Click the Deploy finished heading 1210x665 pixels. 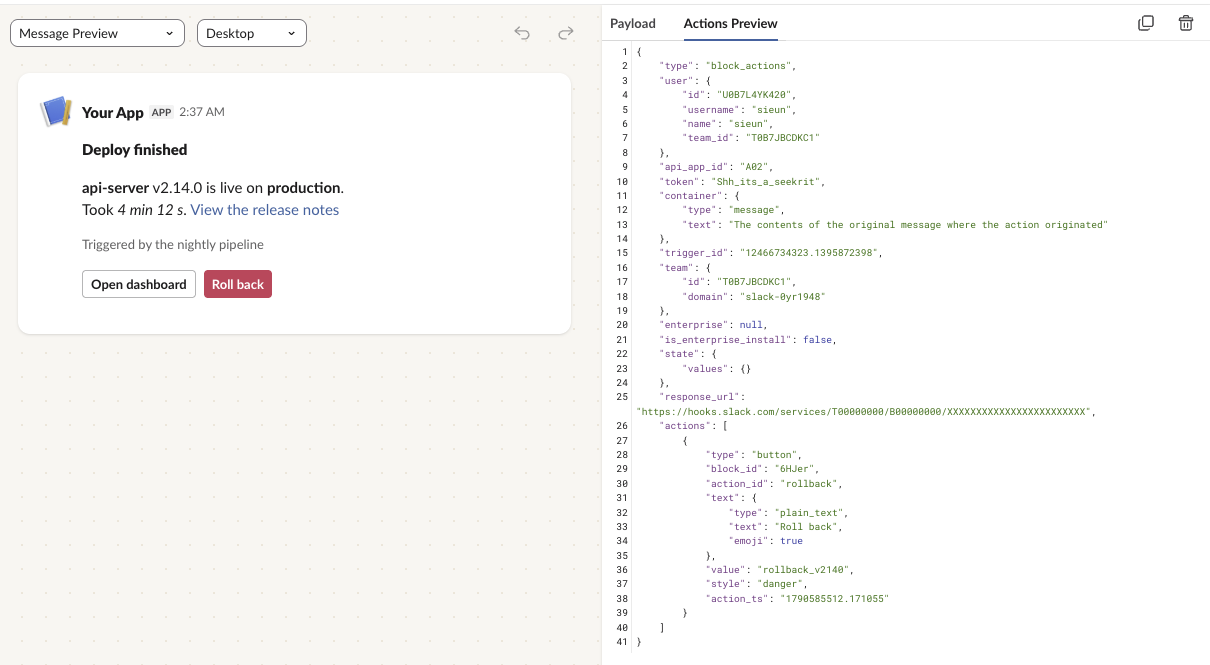[x=135, y=150]
